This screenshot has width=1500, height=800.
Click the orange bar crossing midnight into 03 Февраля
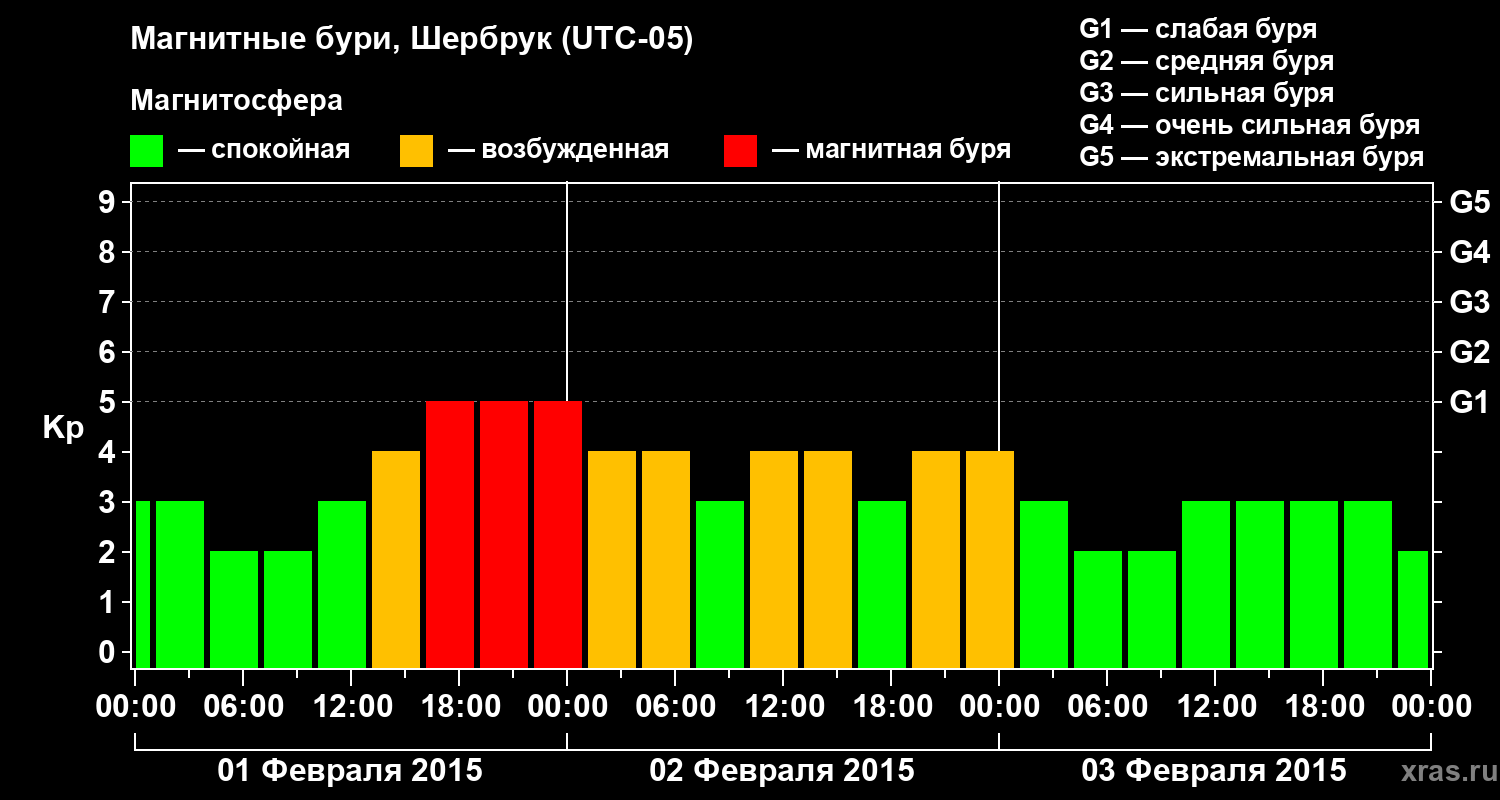[990, 559]
